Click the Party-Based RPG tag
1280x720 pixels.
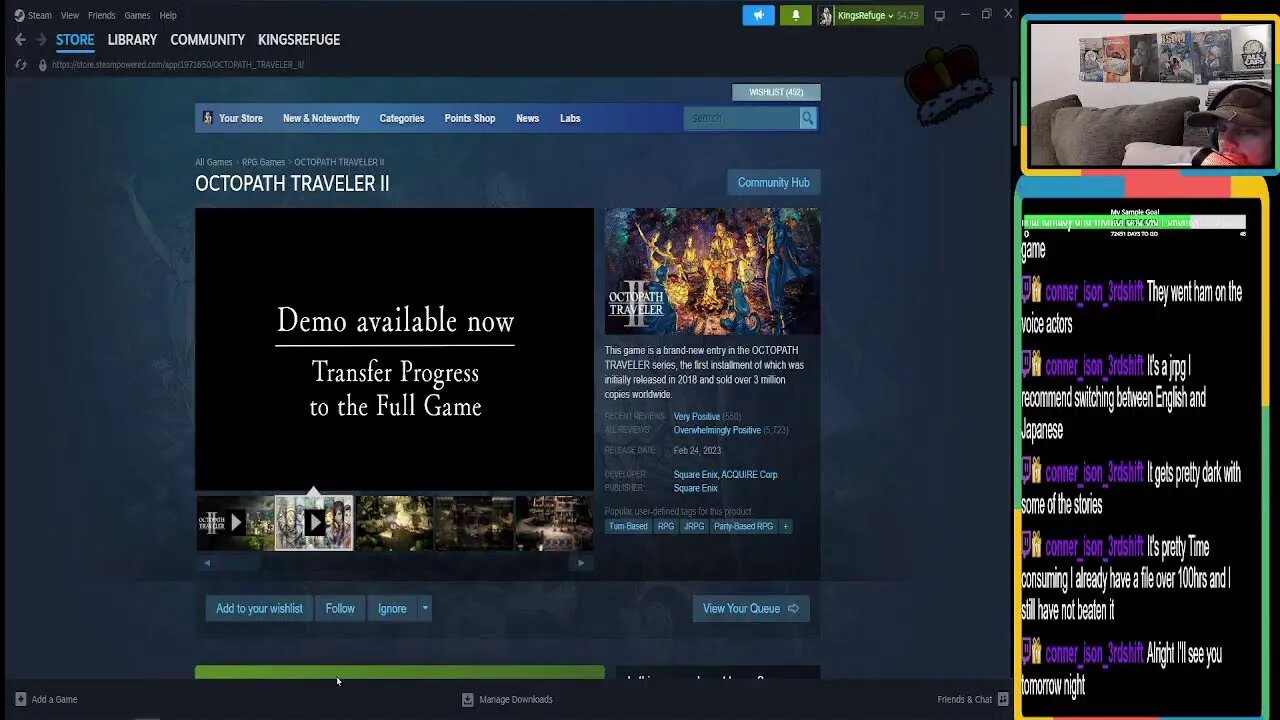(x=743, y=526)
